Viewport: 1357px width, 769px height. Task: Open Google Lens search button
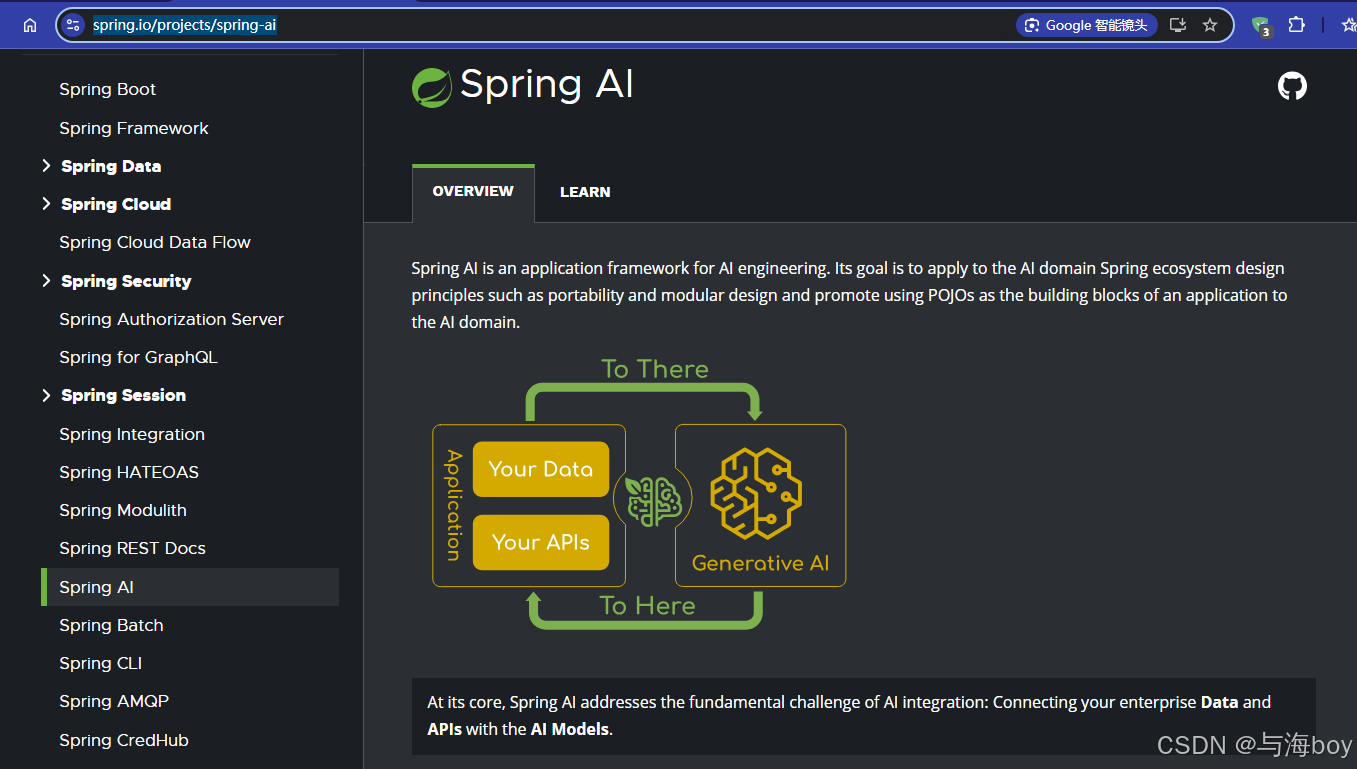click(1087, 25)
